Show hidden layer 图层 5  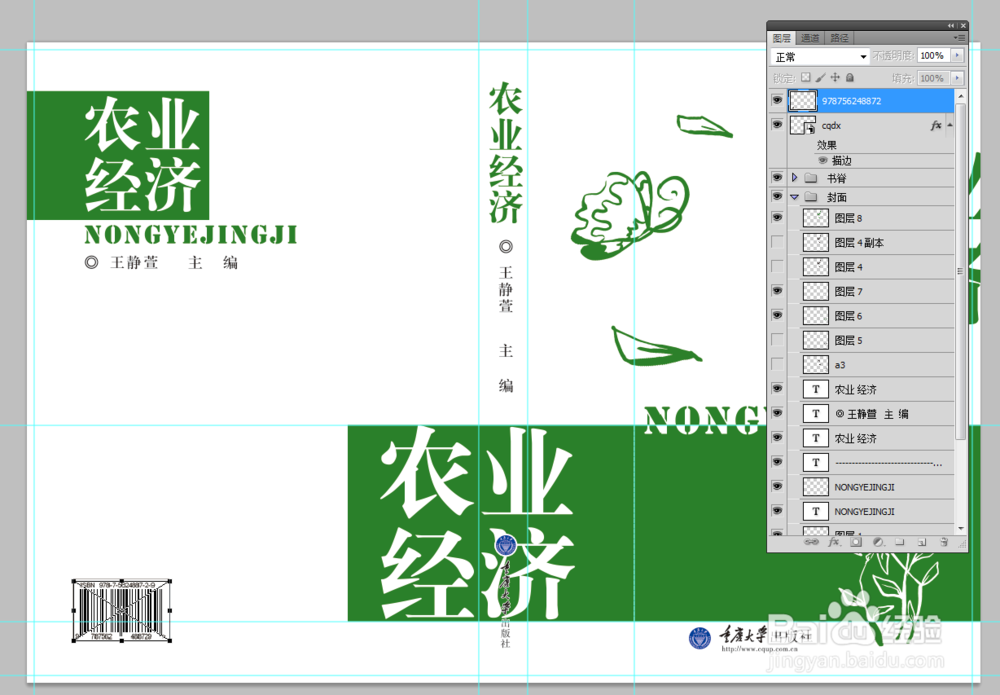coord(777,339)
